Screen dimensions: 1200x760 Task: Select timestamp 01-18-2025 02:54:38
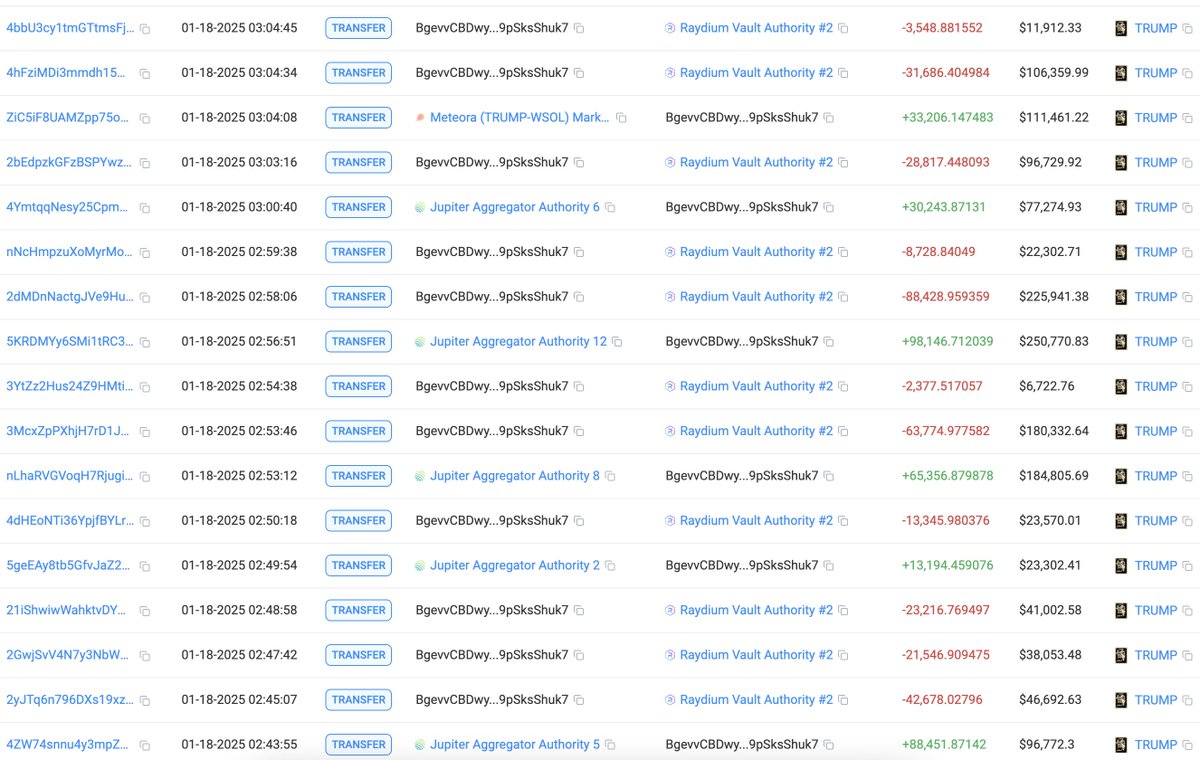[239, 386]
